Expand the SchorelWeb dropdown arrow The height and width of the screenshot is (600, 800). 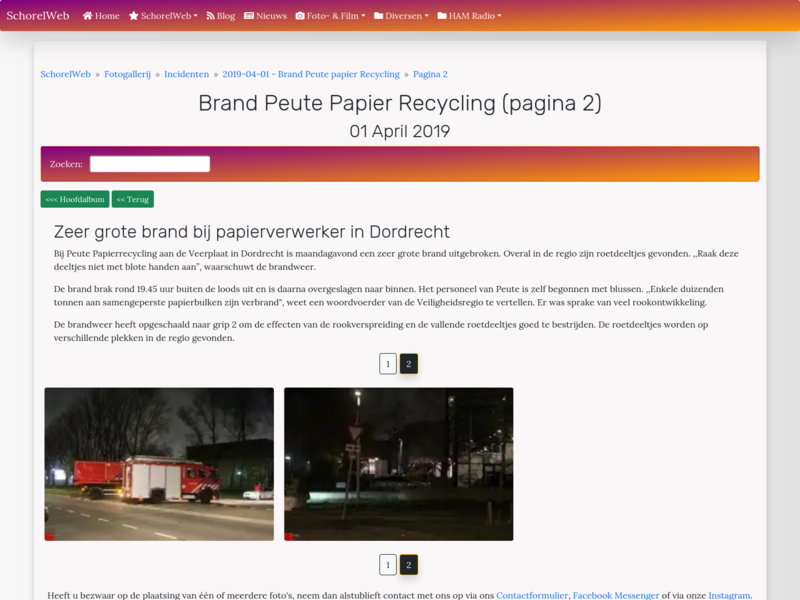tap(195, 16)
